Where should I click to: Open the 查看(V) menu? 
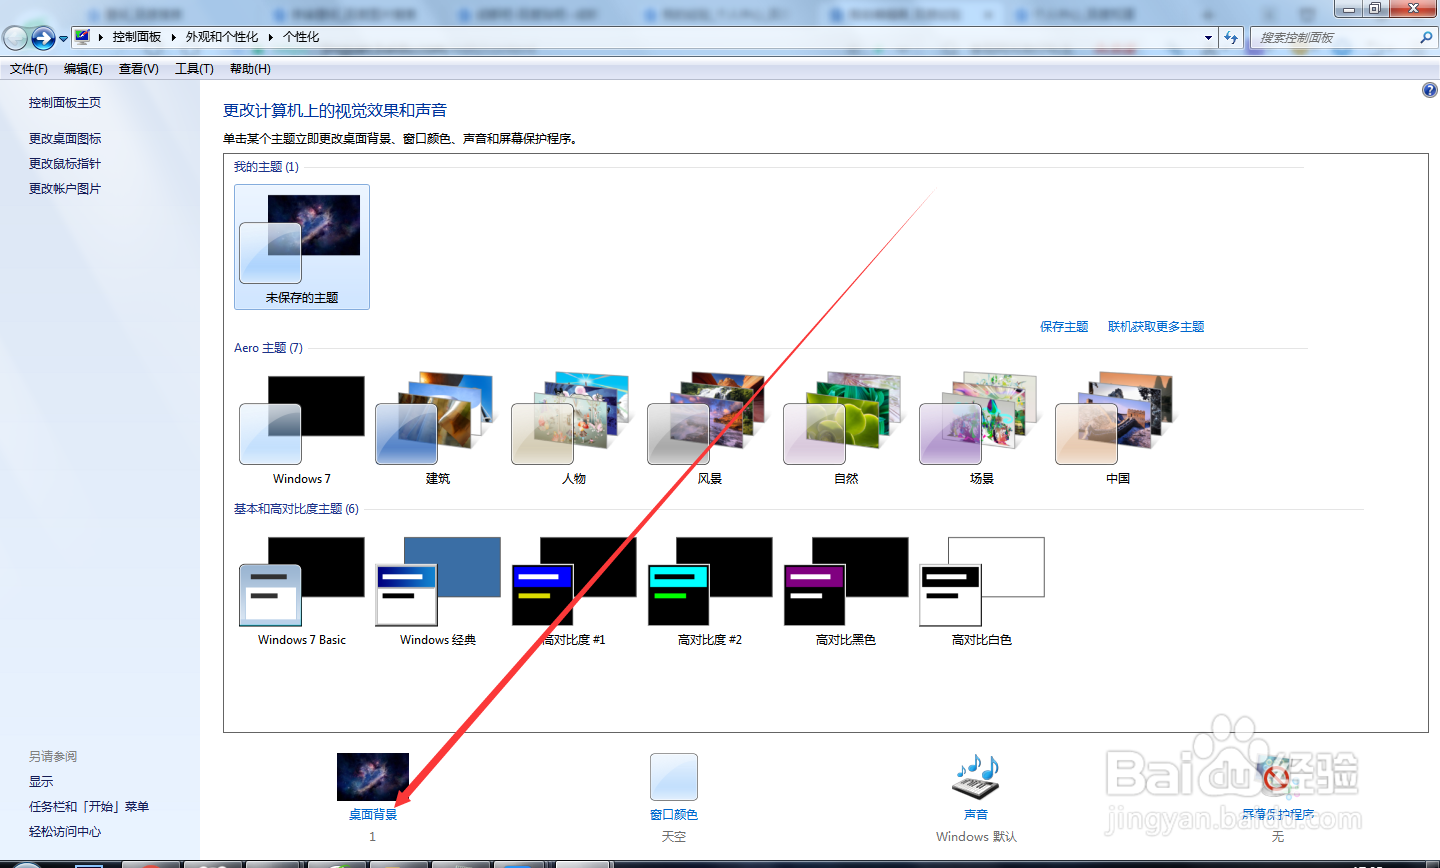pos(139,69)
